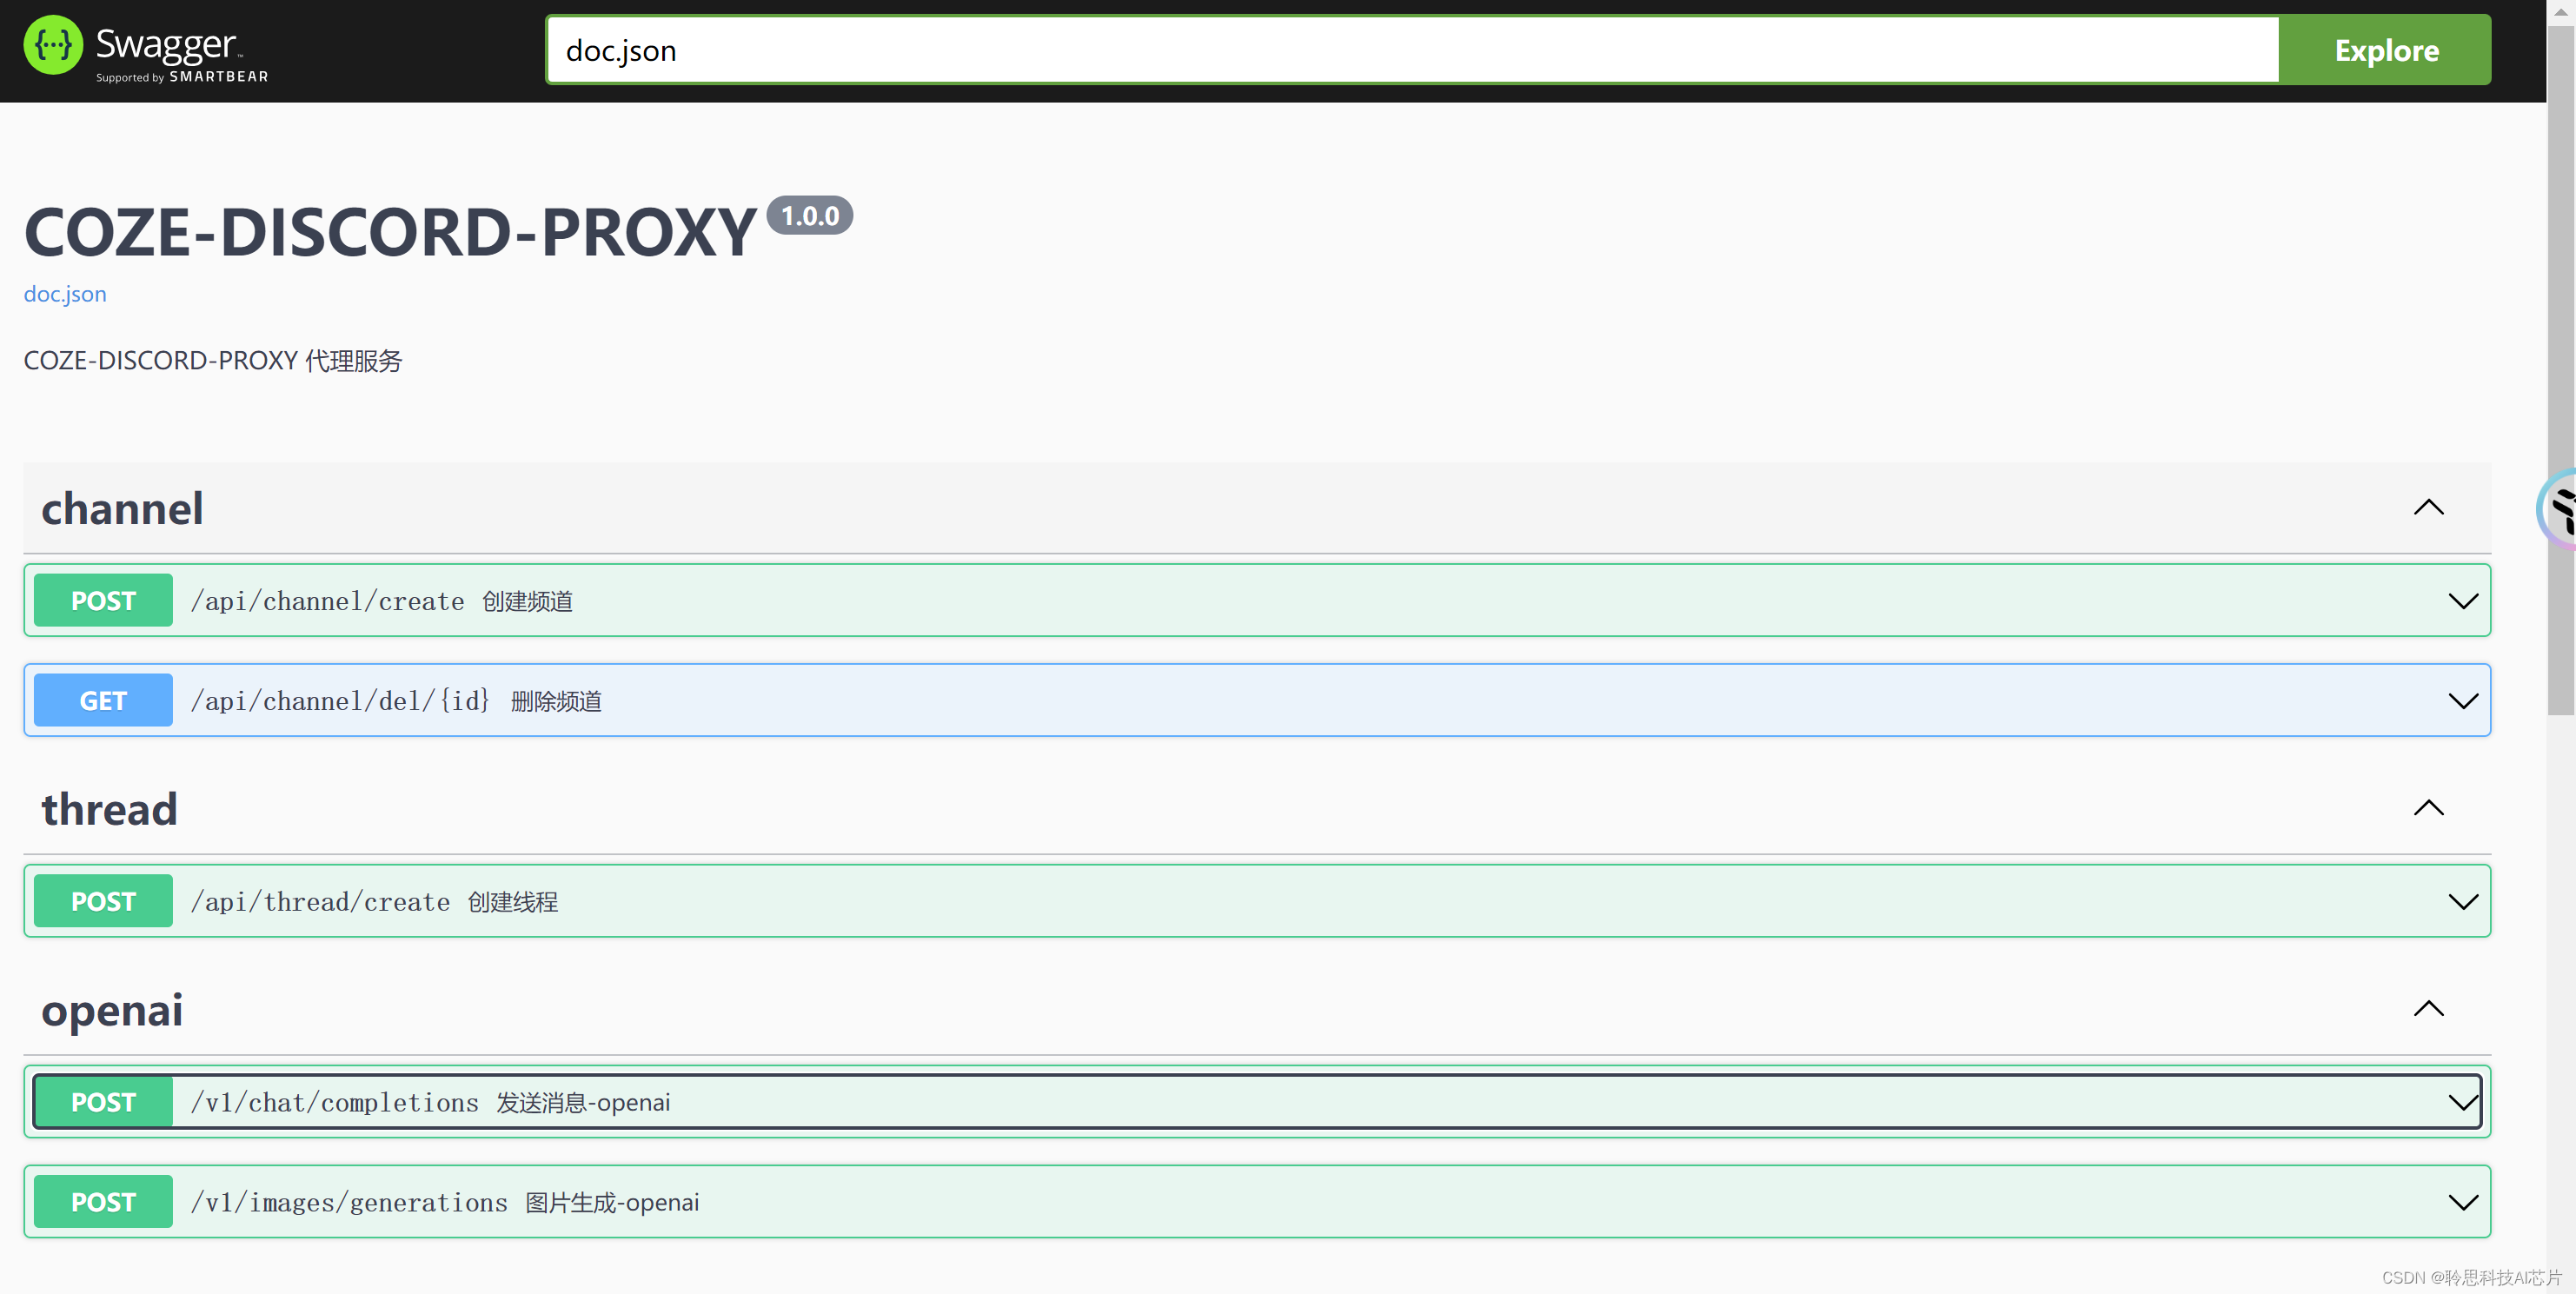Open the doc.json link under title
The height and width of the screenshot is (1294, 2576).
pyautogui.click(x=65, y=294)
